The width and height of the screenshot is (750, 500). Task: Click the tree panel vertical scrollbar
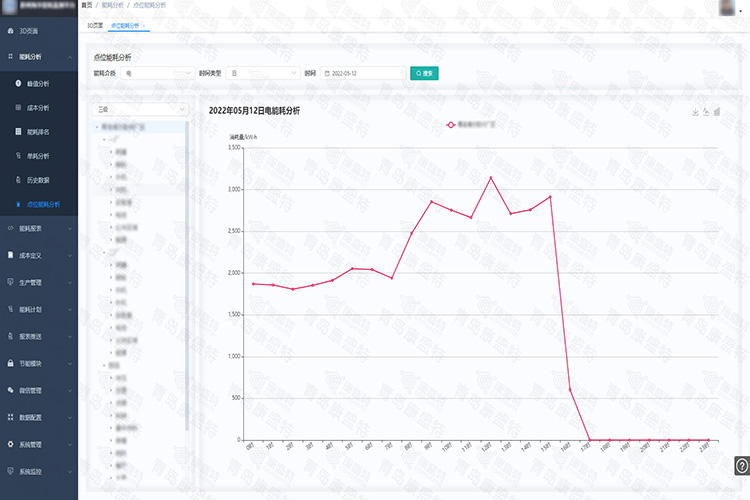[187, 275]
